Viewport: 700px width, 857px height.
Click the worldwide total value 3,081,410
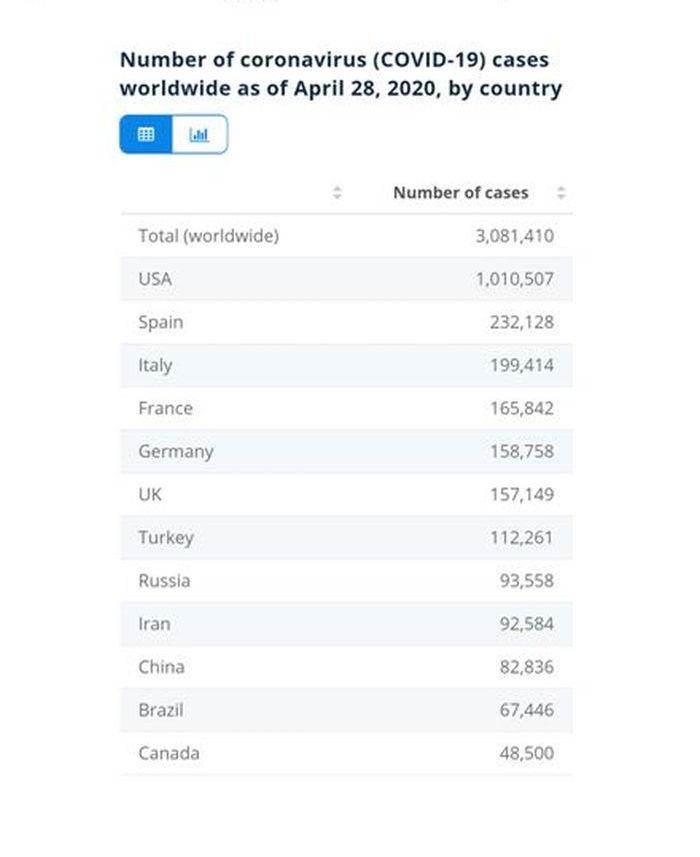coord(515,236)
